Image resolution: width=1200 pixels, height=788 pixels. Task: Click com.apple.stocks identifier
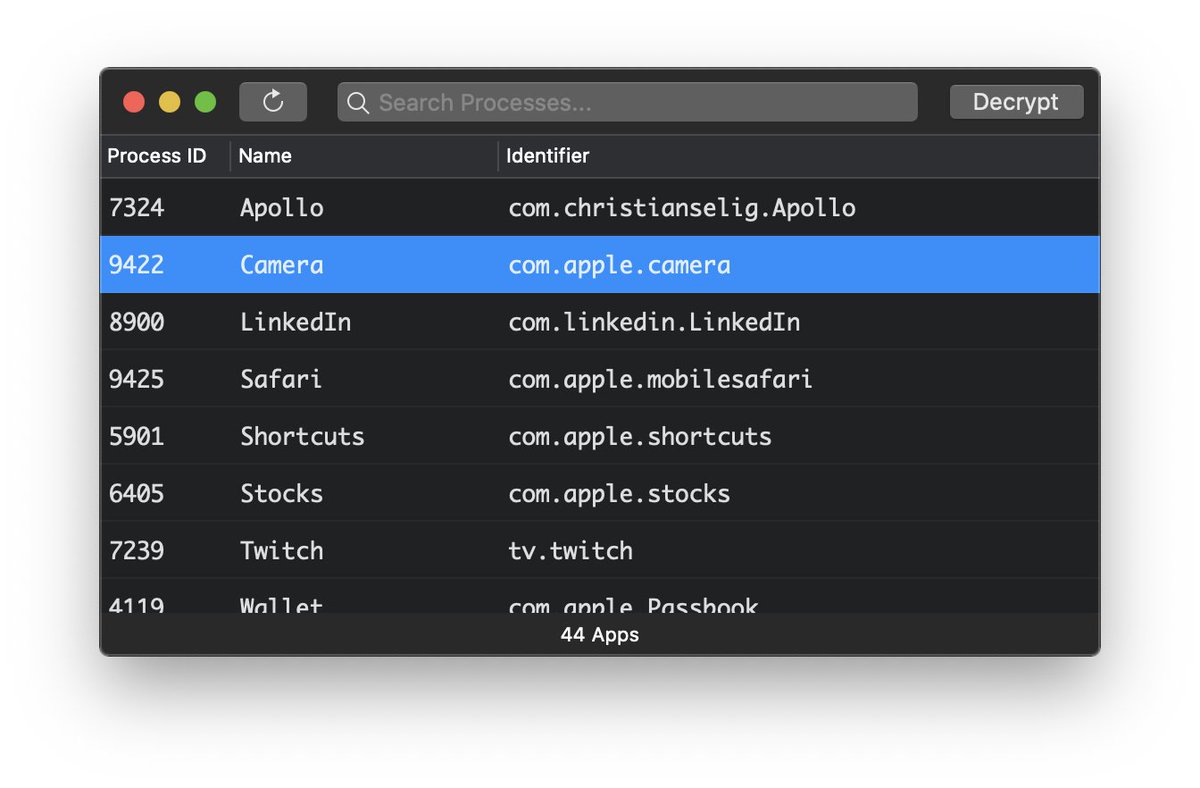(x=619, y=493)
